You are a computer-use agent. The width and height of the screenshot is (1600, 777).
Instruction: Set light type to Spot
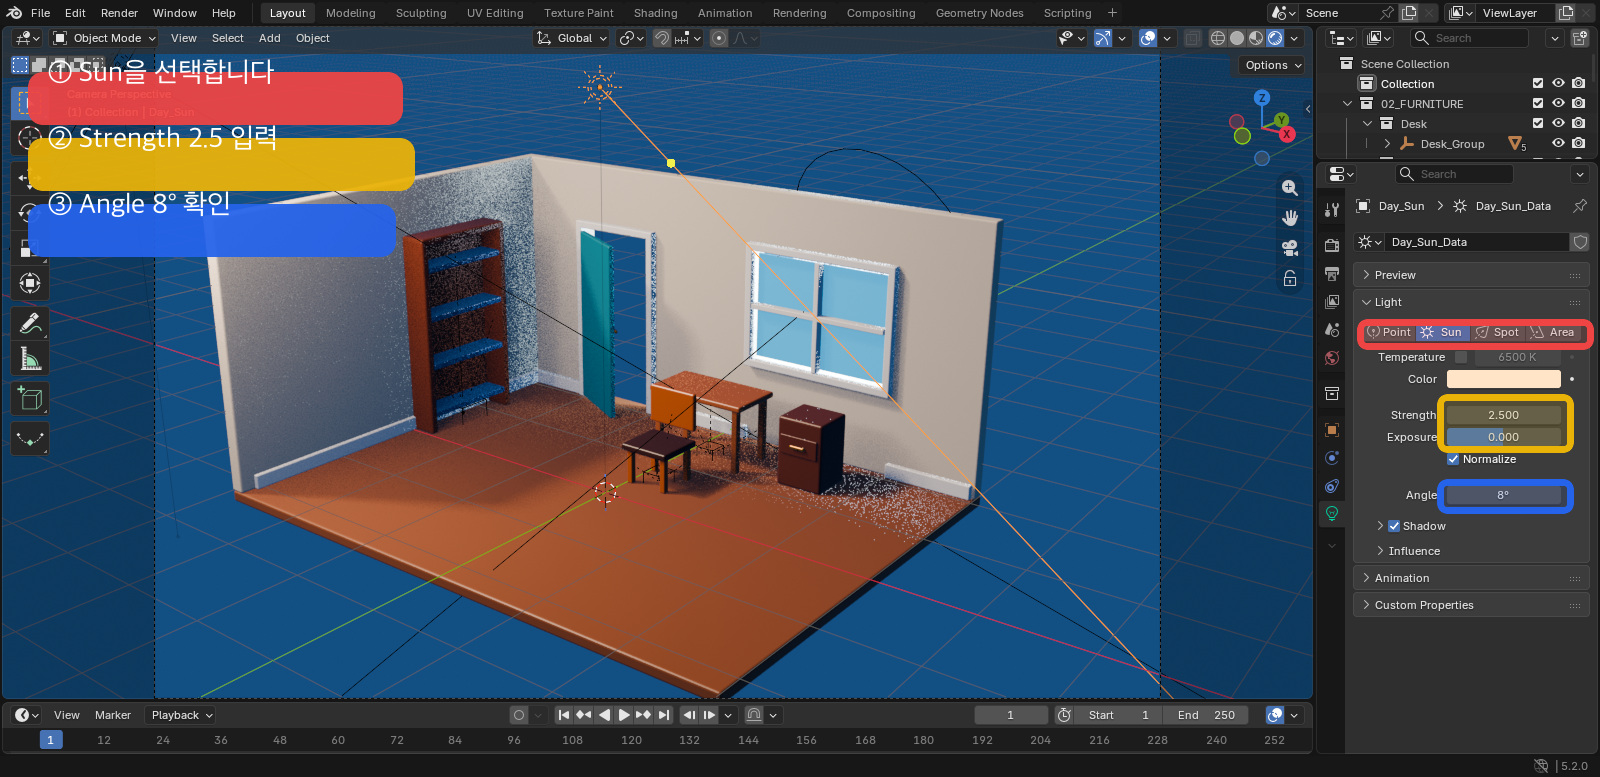[x=1498, y=332]
